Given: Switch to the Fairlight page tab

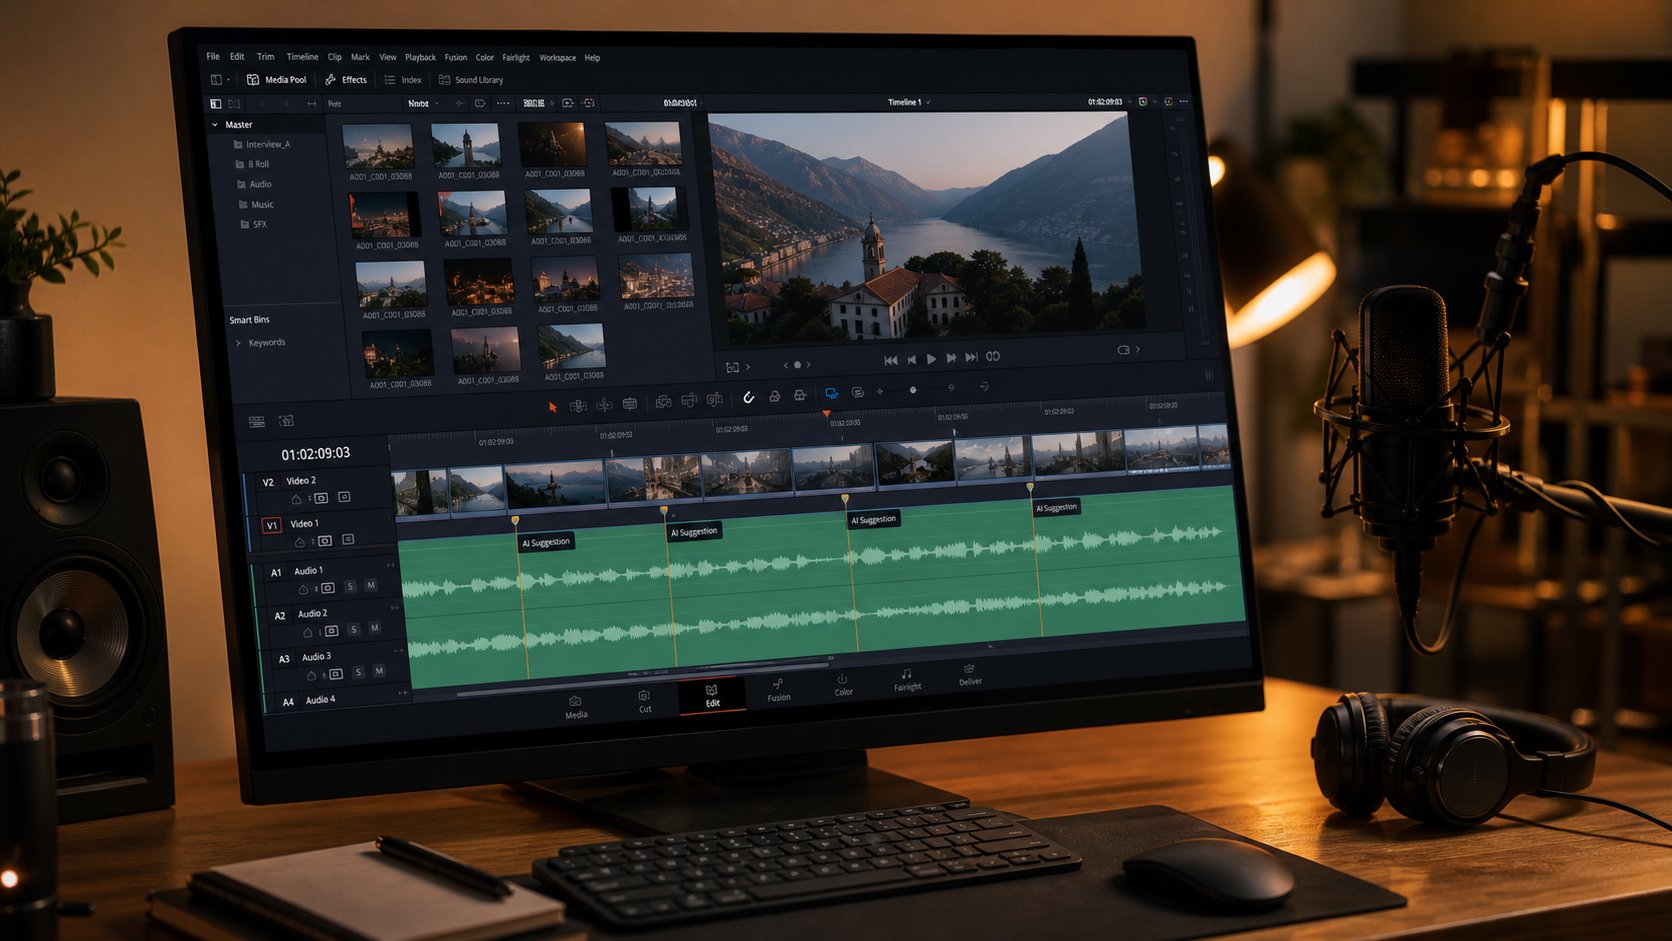Looking at the screenshot, I should point(907,680).
